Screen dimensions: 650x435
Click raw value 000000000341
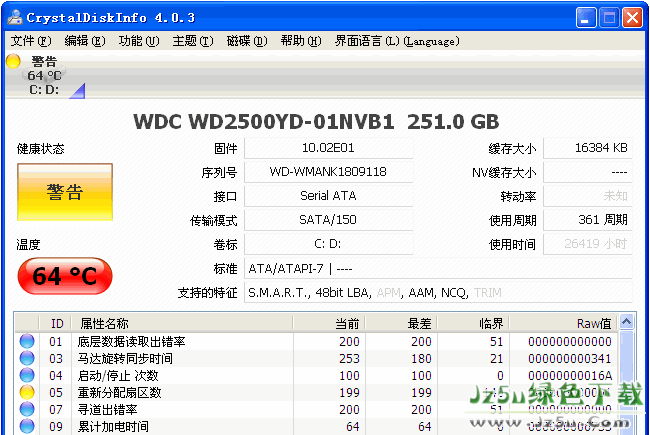pos(570,358)
